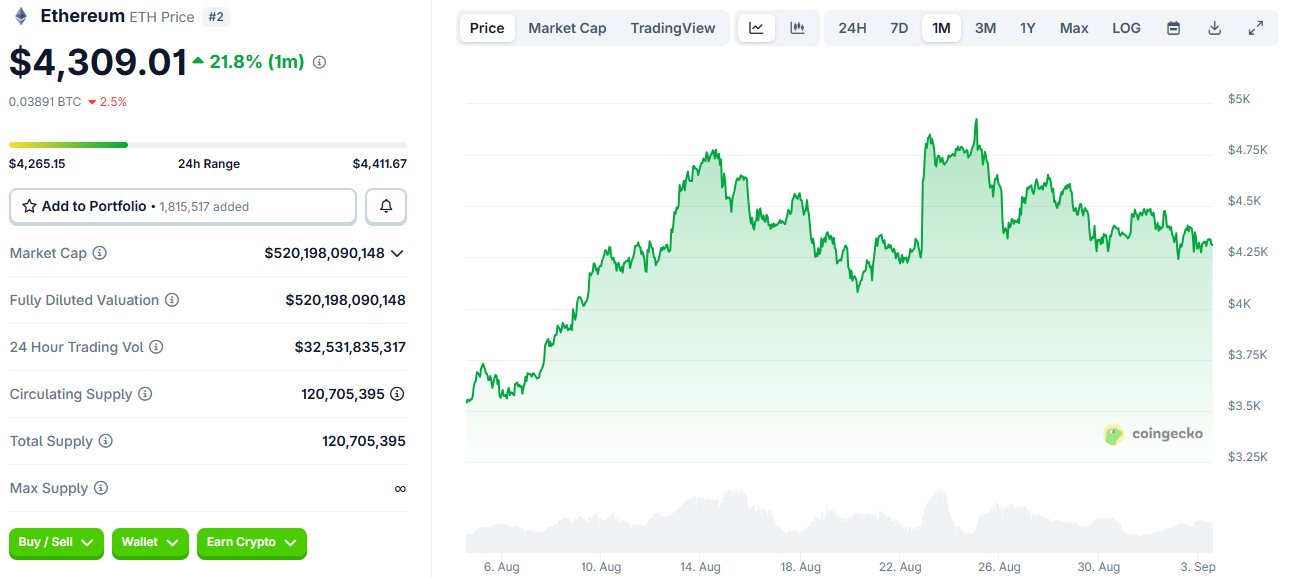Click the 24h Range progress bar
Image resolution: width=1290 pixels, height=577 pixels.
208,145
